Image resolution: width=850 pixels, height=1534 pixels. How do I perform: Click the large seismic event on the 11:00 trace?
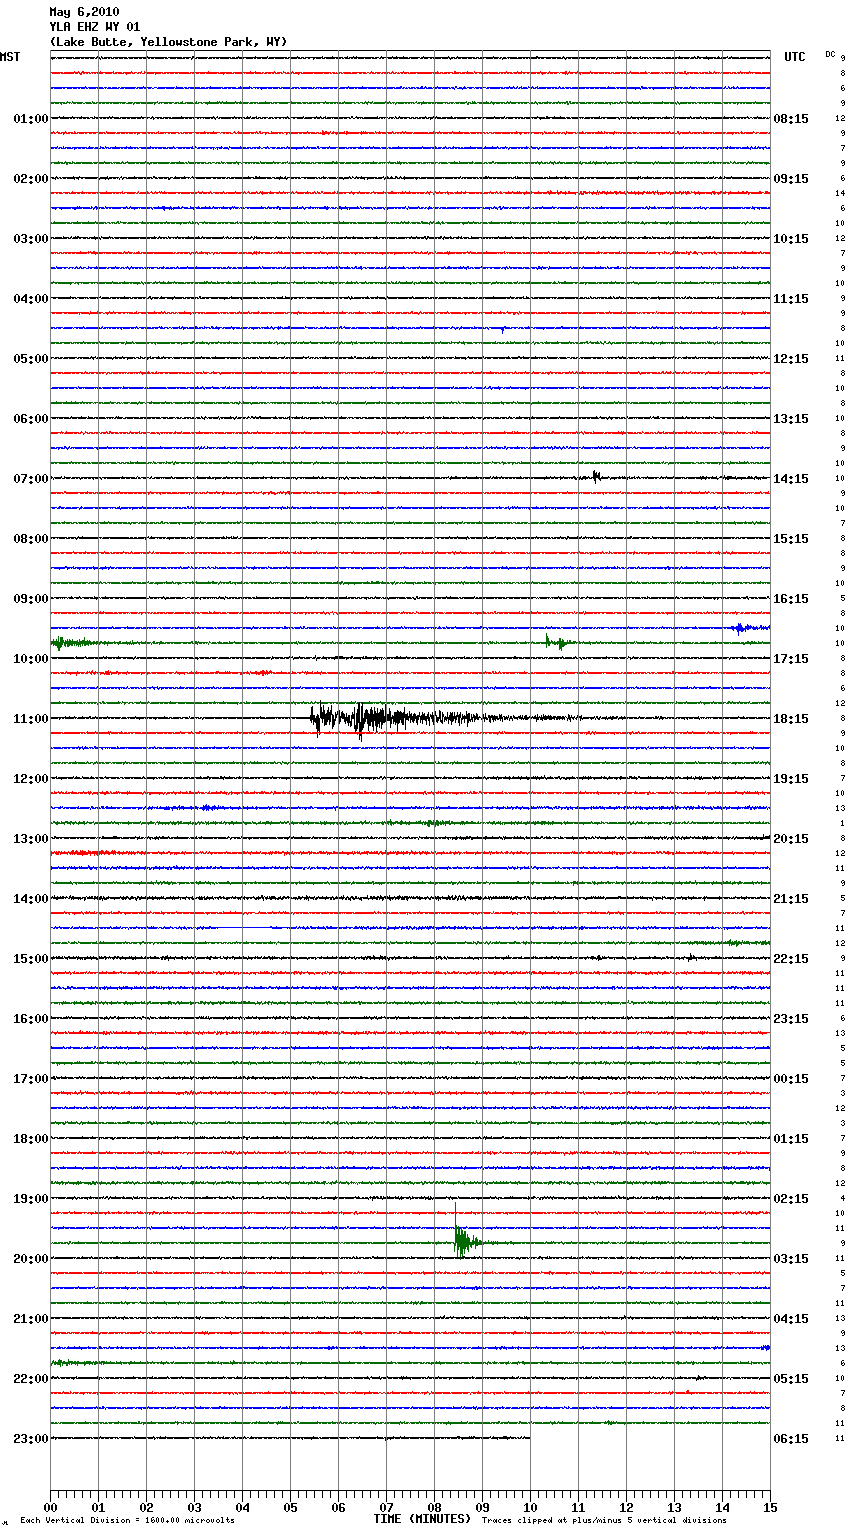tap(380, 717)
